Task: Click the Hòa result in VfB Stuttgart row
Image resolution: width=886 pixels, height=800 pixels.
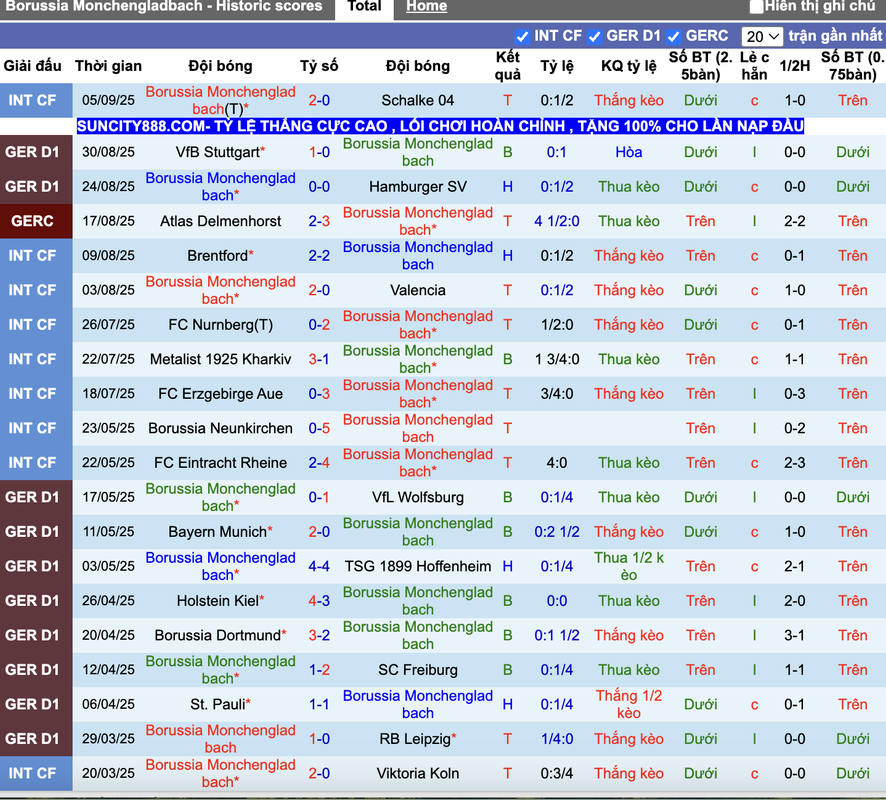Action: [628, 153]
